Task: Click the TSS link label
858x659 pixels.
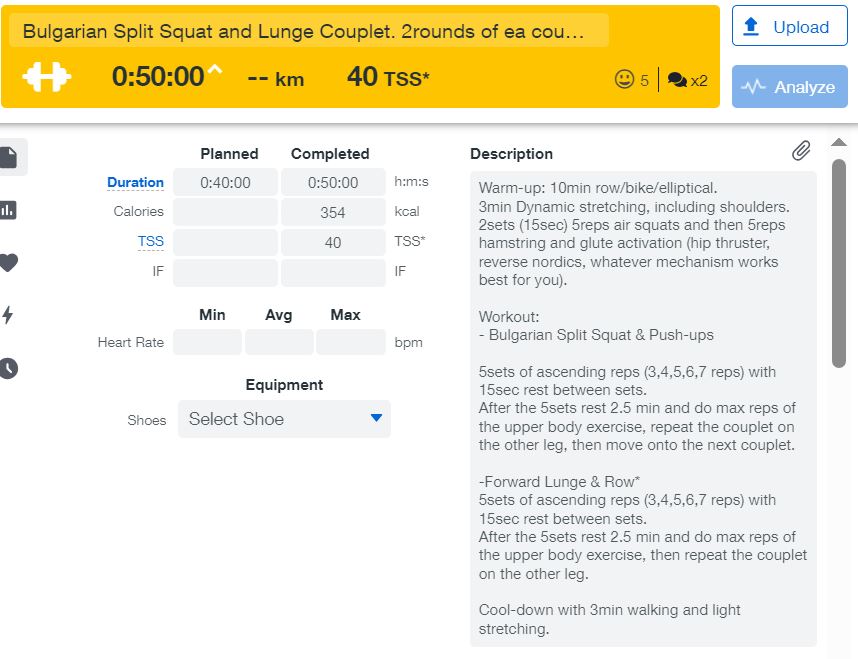Action: [x=150, y=242]
